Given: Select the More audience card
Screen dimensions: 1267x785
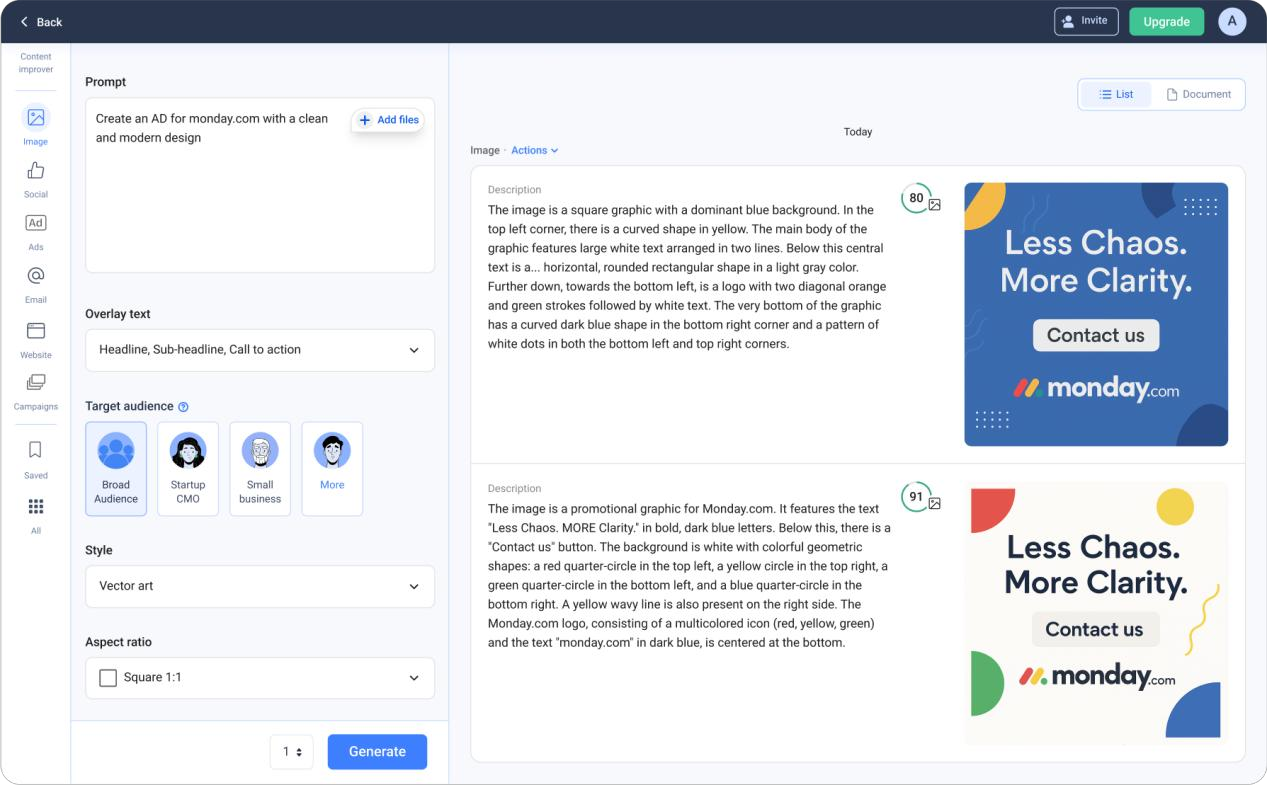Looking at the screenshot, I should click(x=332, y=469).
